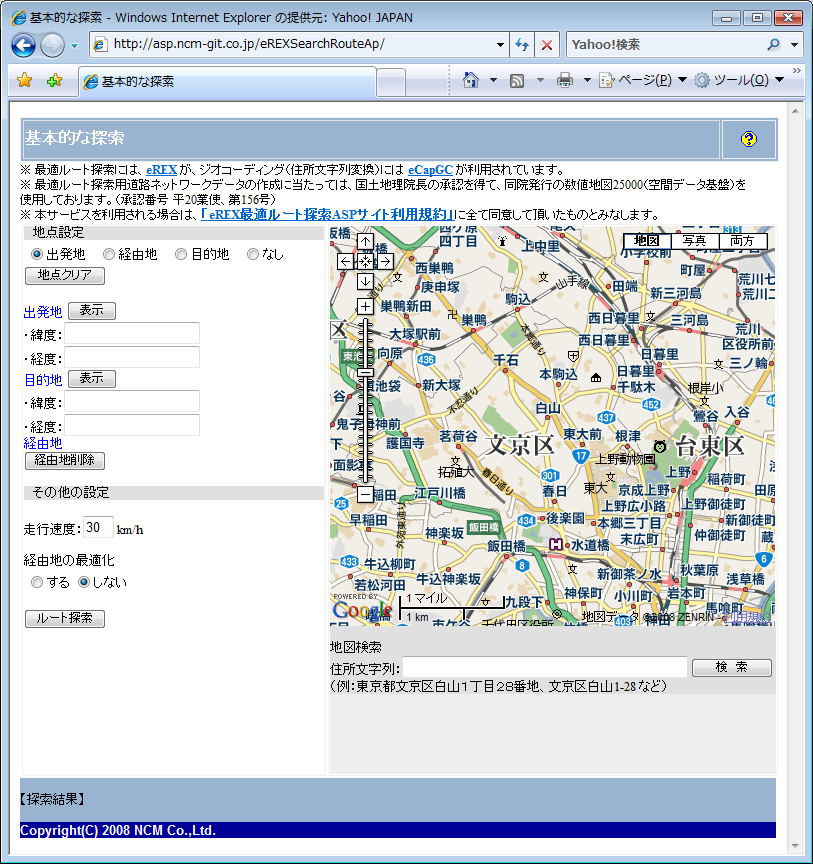Viewport: 813px width, 864px height.
Task: Pan the map right with arrow
Action: tap(385, 261)
